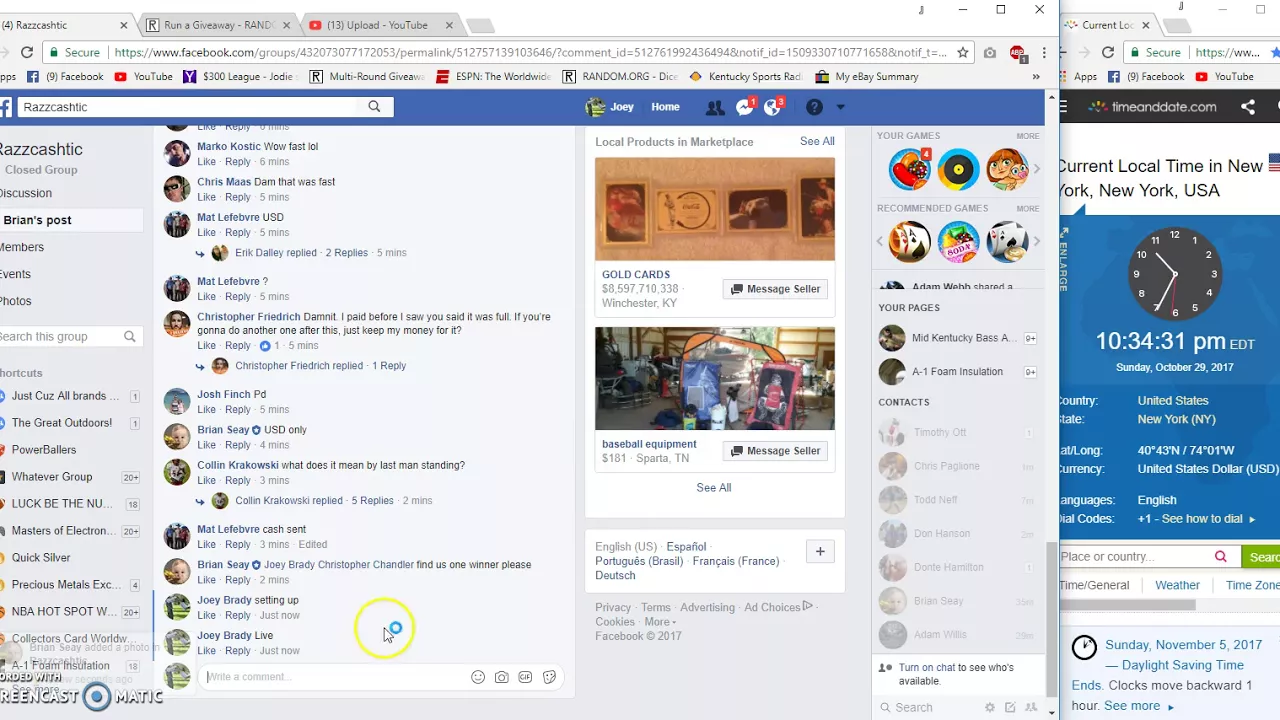Click the search icon on timeanddate place field
The width and height of the screenshot is (1280, 720).
1220,557
